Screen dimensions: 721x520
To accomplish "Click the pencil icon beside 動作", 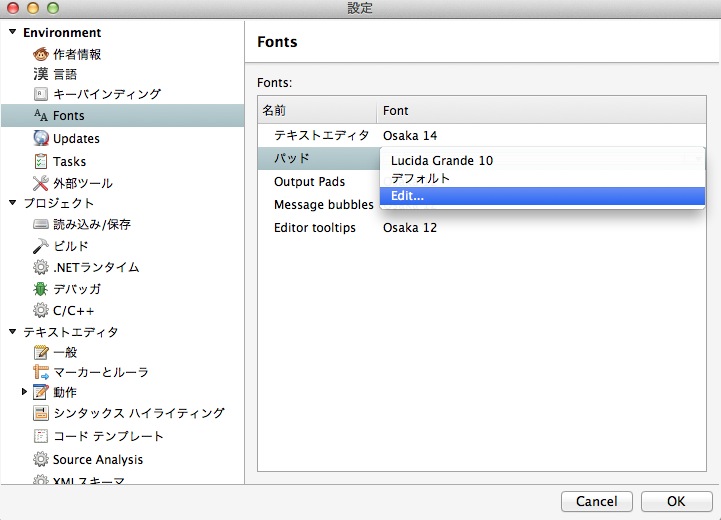I will point(40,392).
